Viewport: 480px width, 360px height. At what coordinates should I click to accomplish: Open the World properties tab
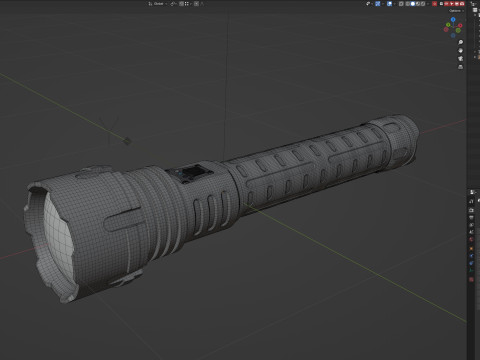point(471,239)
